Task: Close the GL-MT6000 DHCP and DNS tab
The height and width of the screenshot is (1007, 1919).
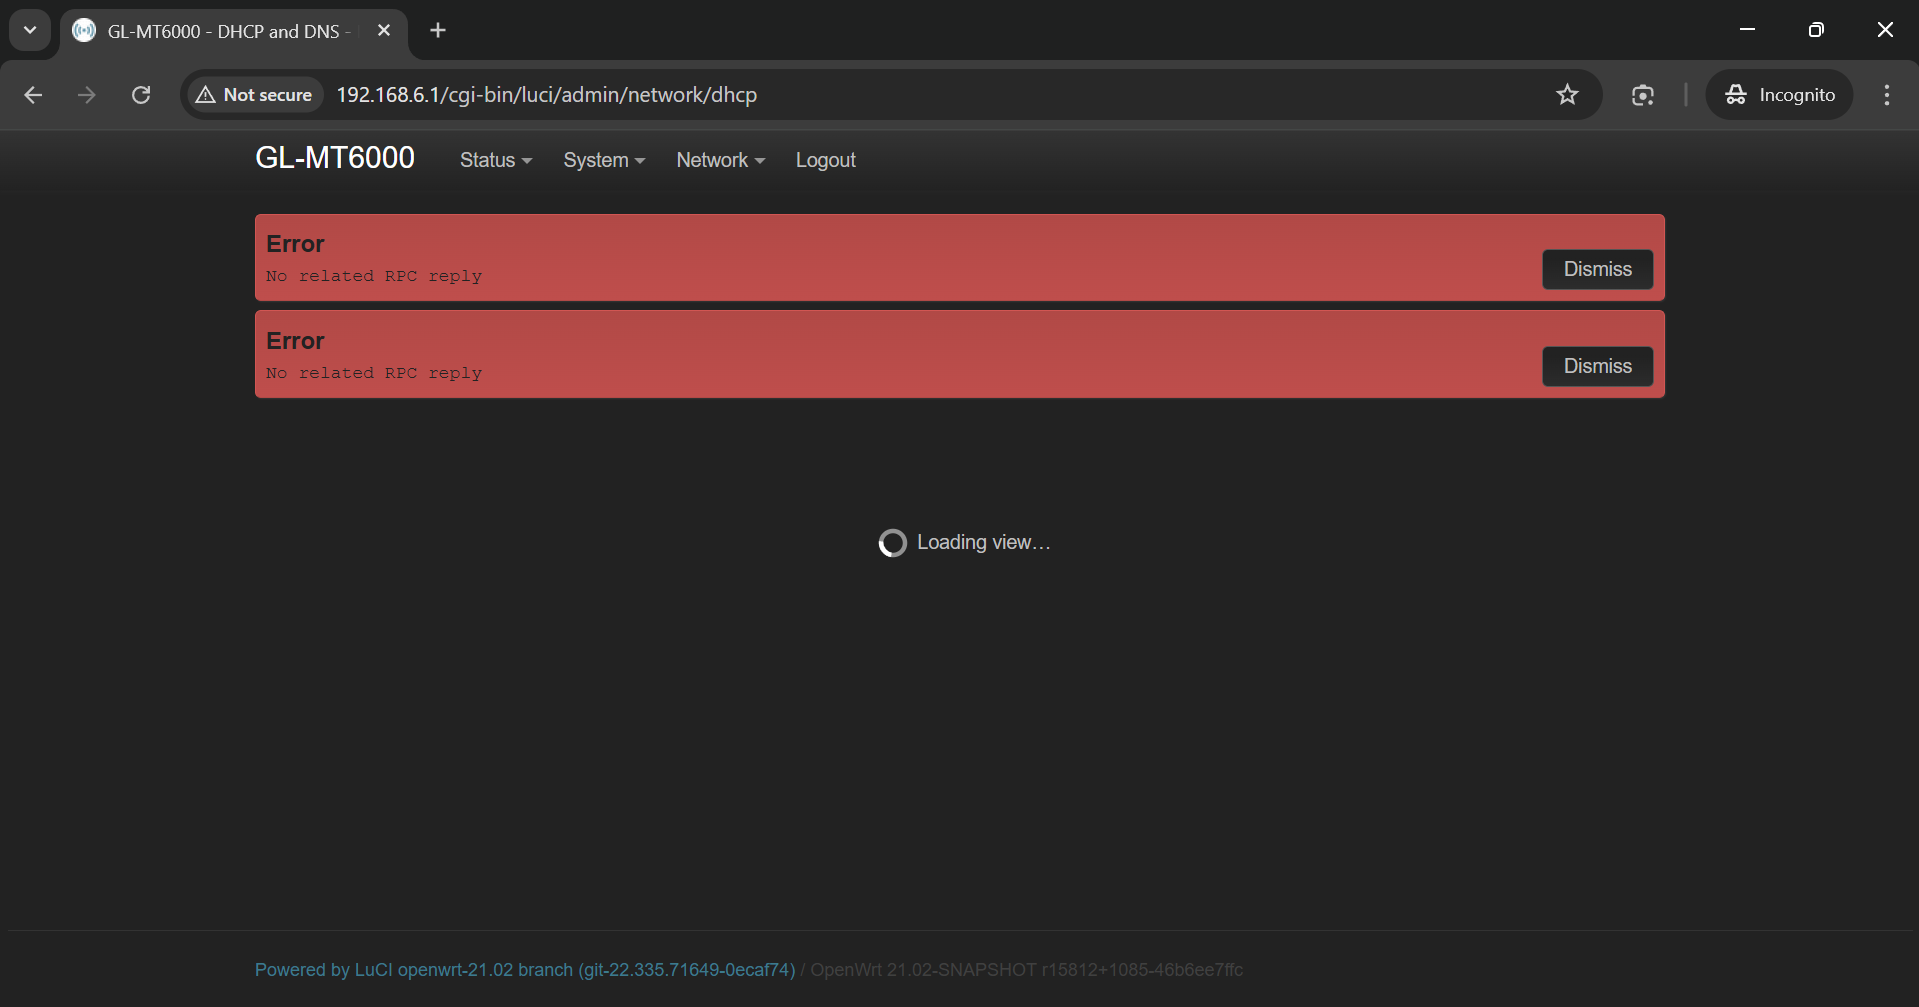Action: [x=384, y=30]
